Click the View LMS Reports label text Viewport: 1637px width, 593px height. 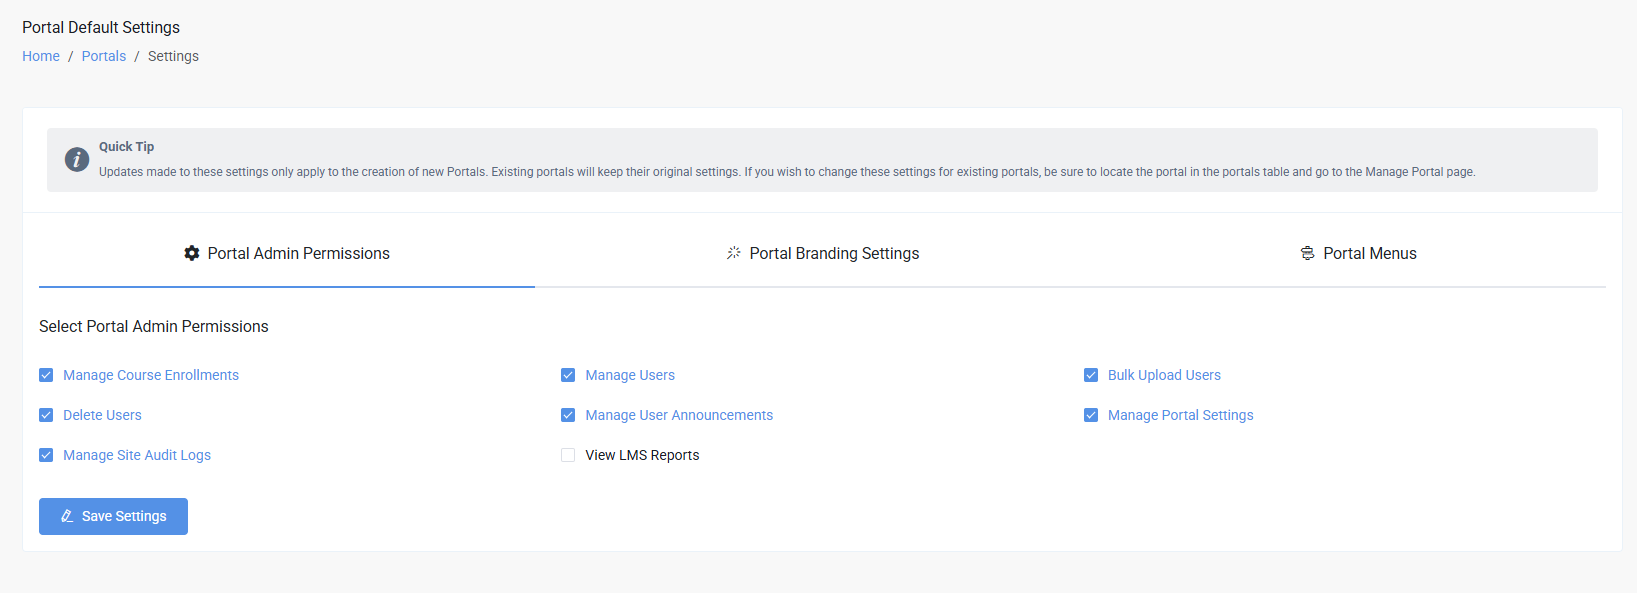coord(642,455)
